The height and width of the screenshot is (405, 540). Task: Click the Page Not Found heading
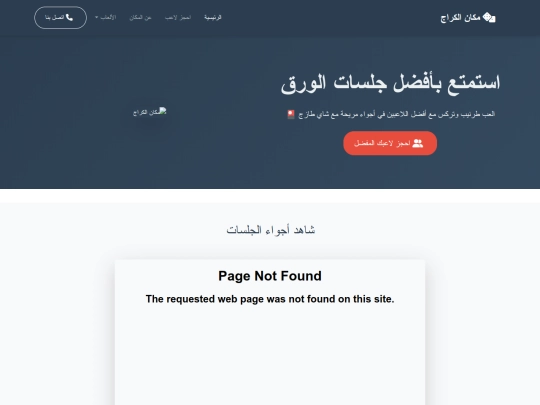pos(270,276)
